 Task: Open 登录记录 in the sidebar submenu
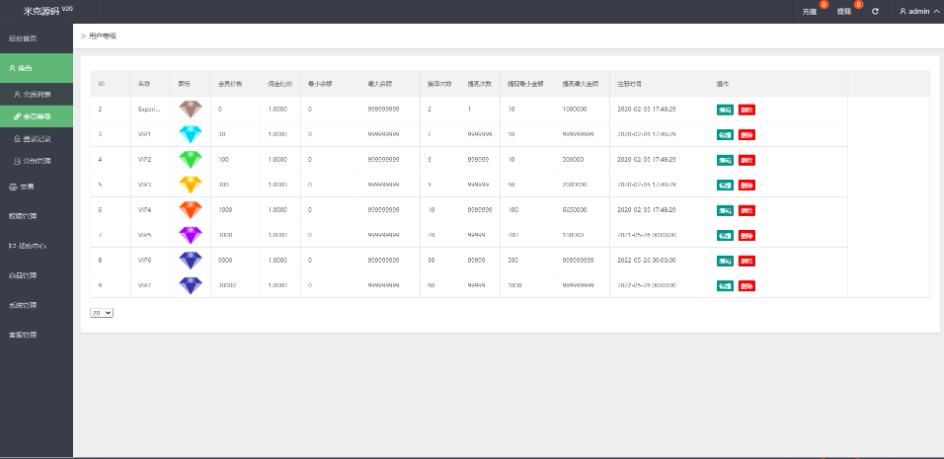(x=36, y=139)
